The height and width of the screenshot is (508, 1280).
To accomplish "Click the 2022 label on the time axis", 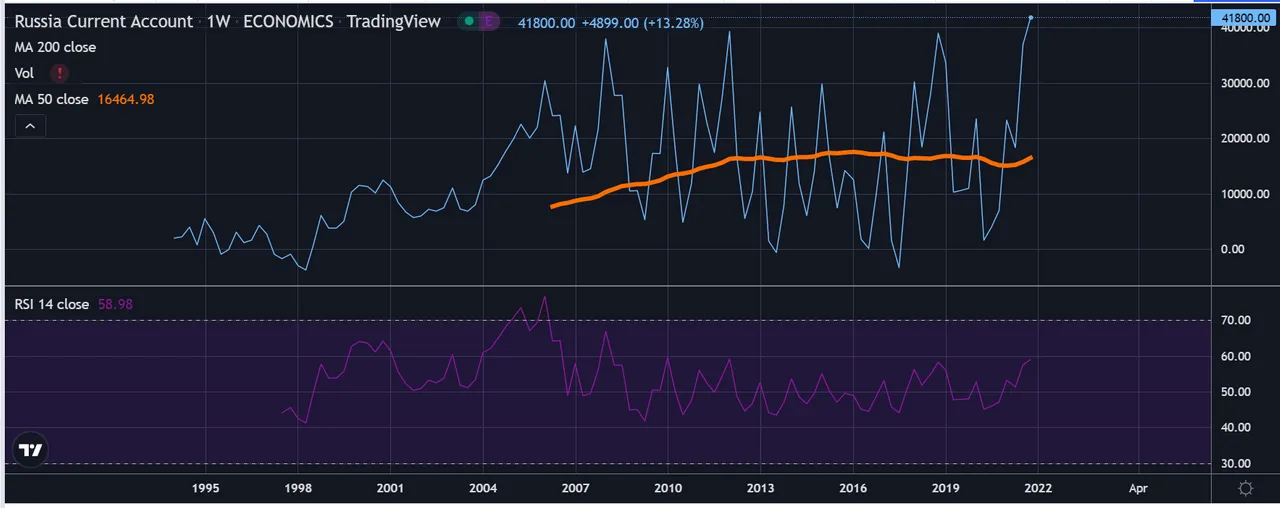I will coord(1038,488).
